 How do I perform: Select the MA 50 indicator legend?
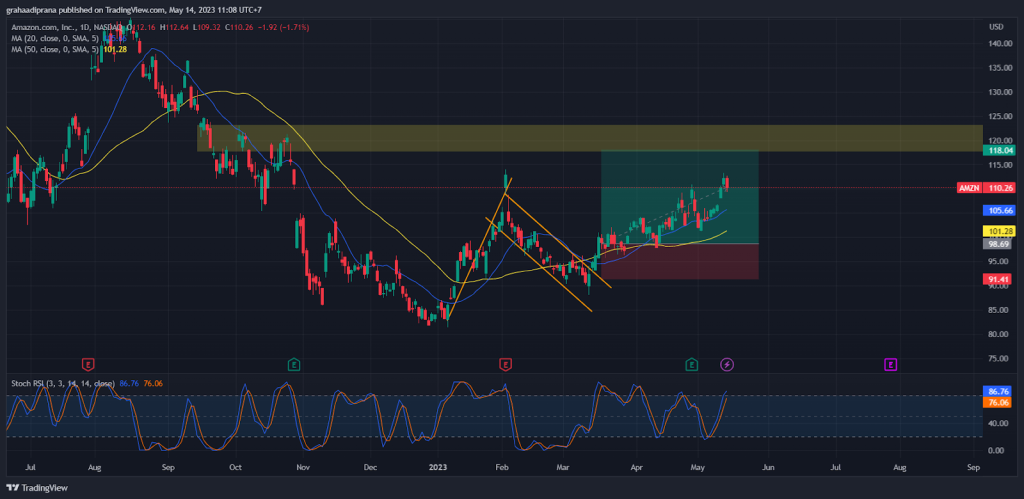[x=54, y=48]
